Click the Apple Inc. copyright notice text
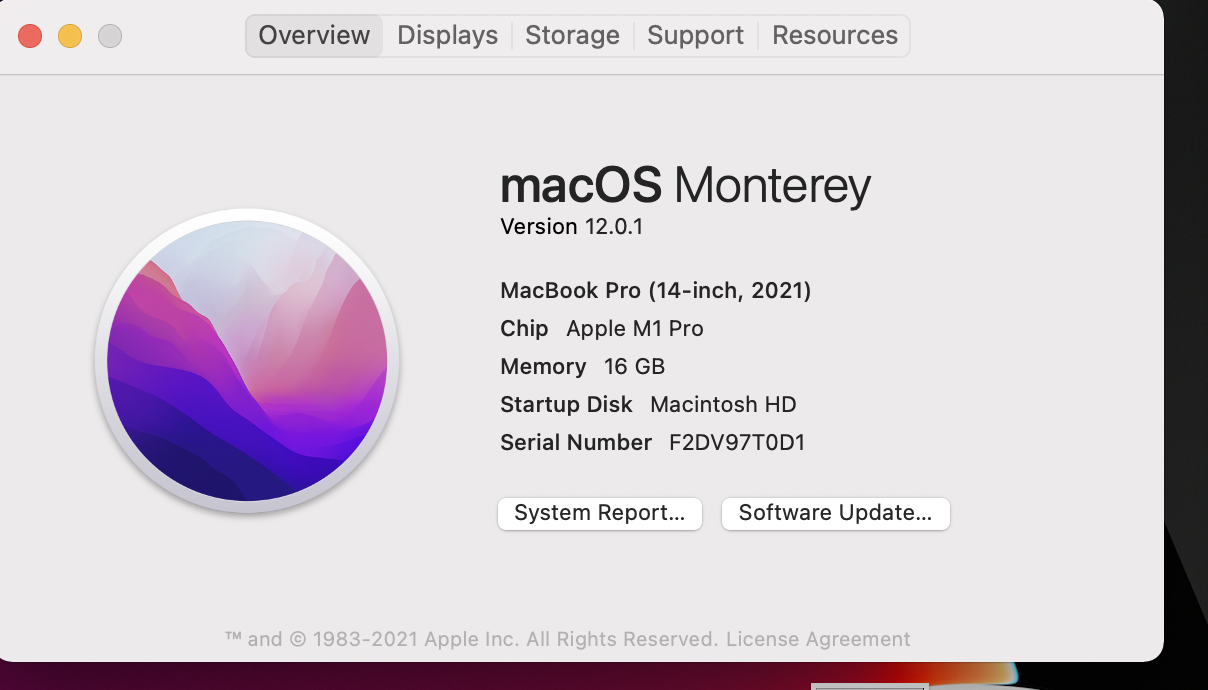 471,639
